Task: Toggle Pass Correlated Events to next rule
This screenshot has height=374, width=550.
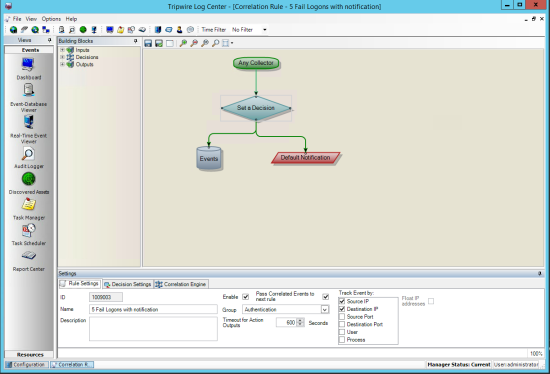Action: pos(326,297)
